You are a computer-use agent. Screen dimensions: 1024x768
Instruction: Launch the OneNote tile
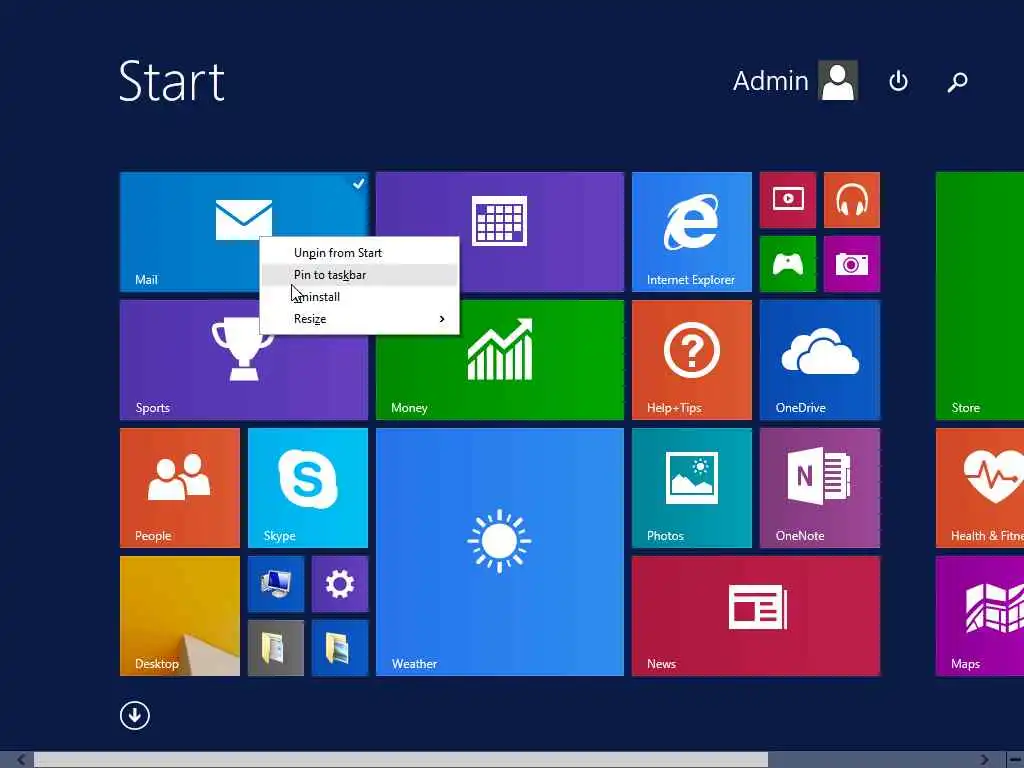[x=820, y=488]
